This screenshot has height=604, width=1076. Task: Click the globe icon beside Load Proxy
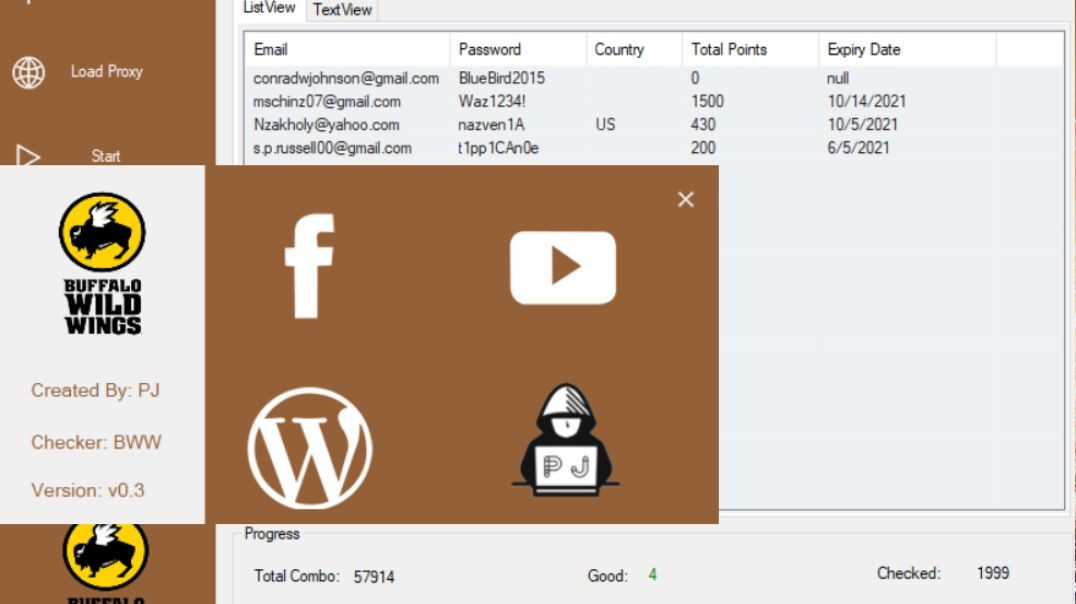[x=29, y=72]
